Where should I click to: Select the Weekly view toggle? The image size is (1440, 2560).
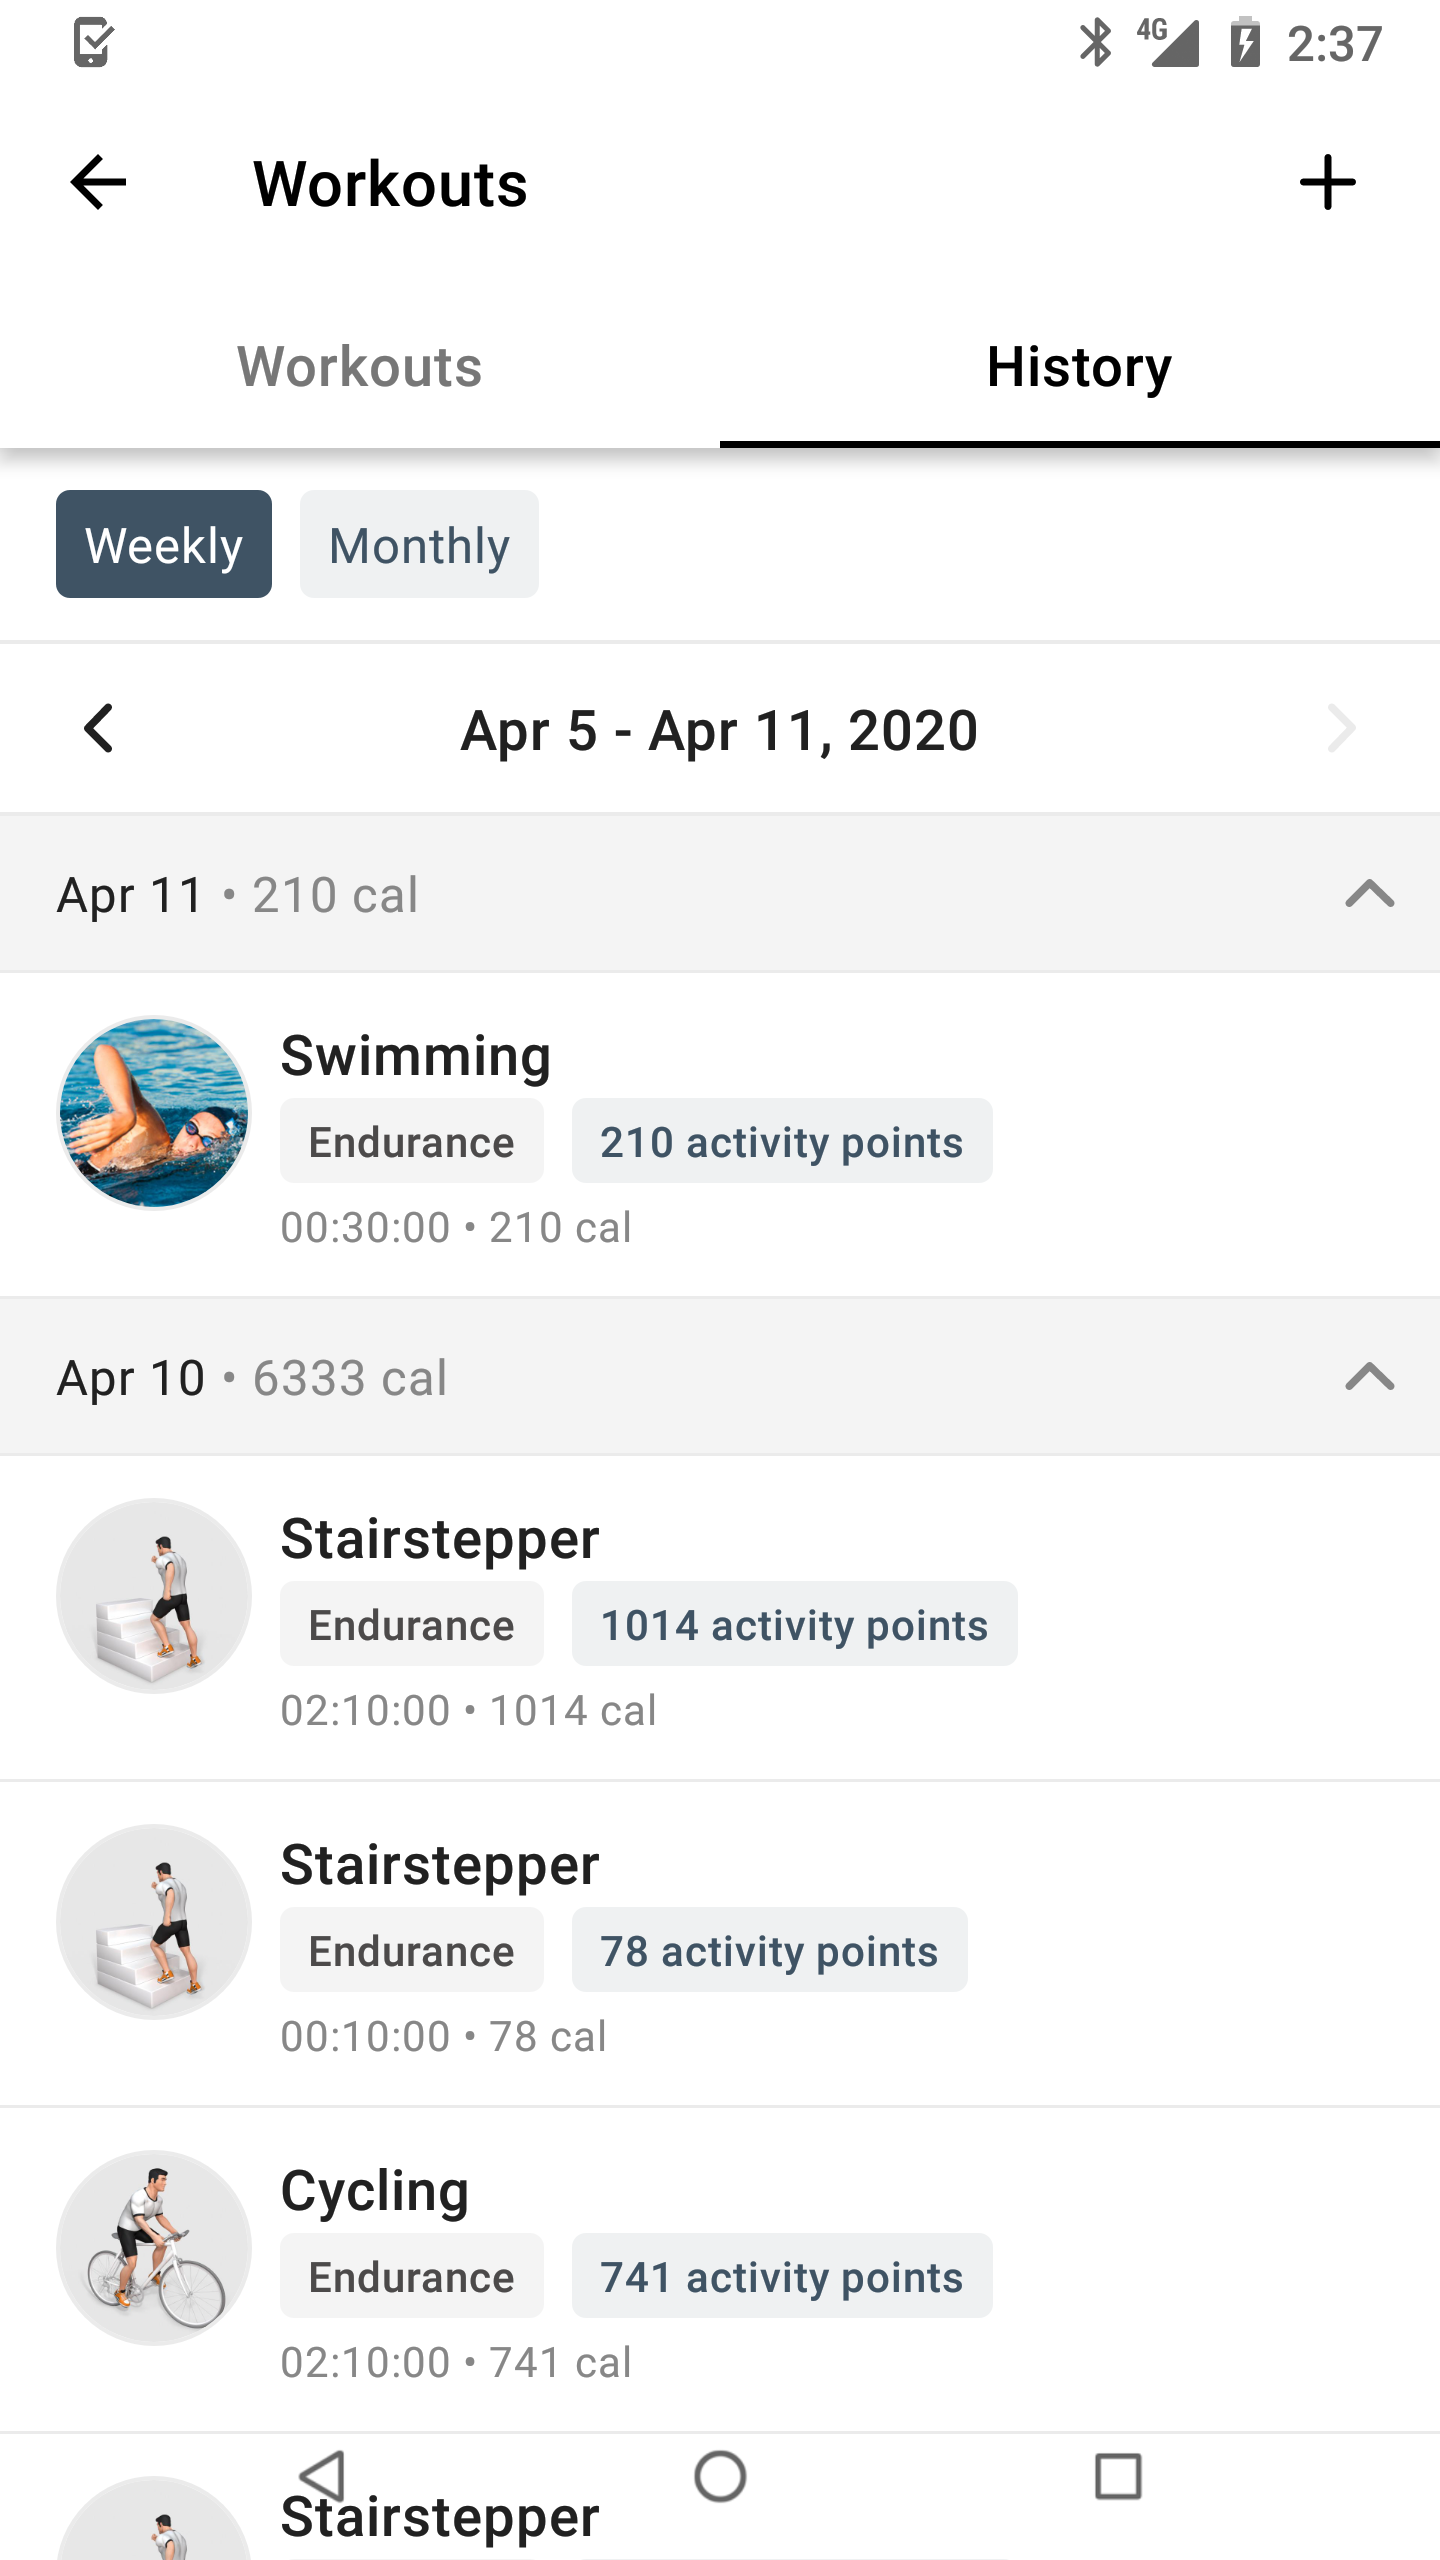[164, 544]
